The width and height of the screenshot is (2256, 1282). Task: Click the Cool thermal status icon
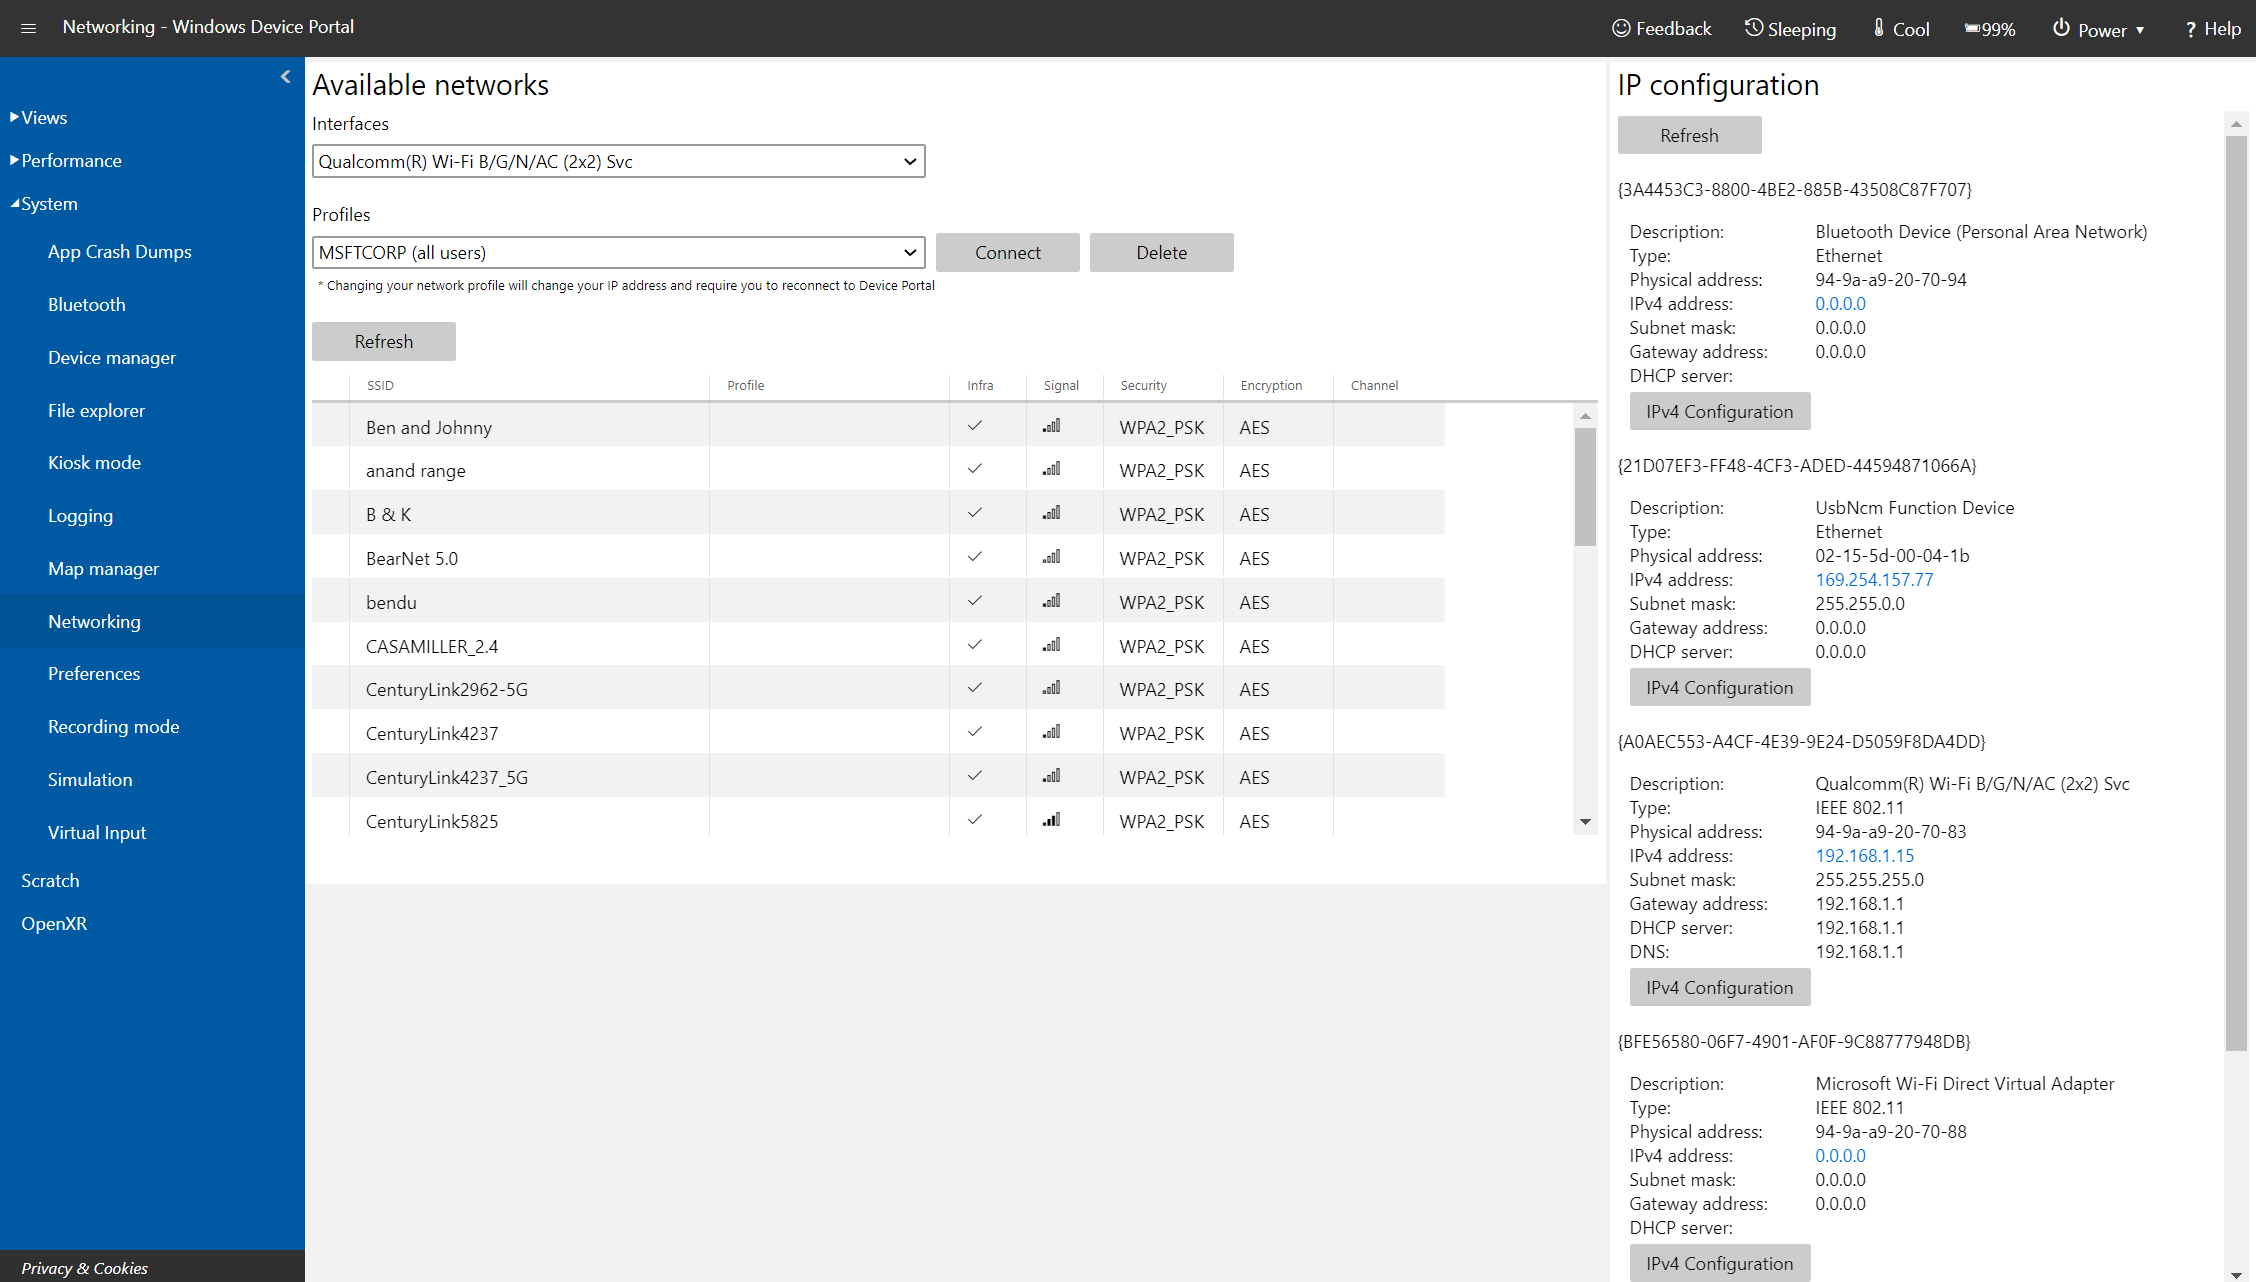pos(1875,28)
